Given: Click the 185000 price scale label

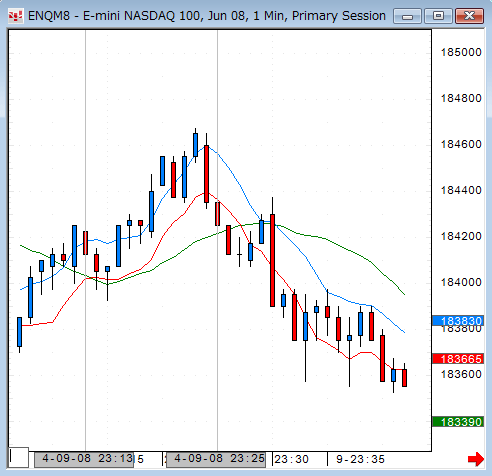Looking at the screenshot, I should [x=461, y=52].
